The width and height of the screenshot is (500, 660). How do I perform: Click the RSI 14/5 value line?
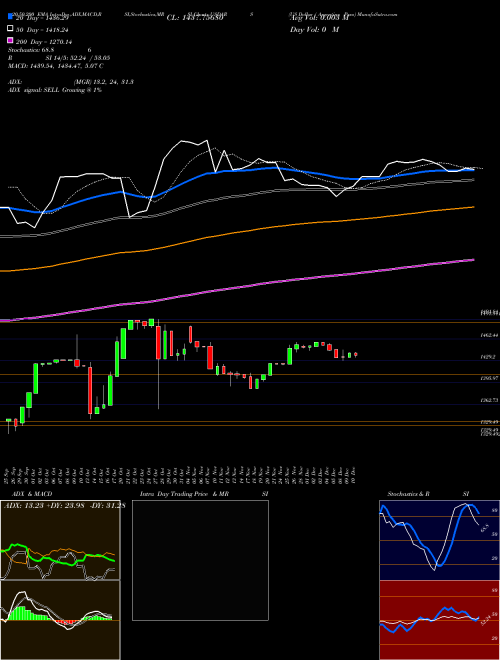[59, 58]
